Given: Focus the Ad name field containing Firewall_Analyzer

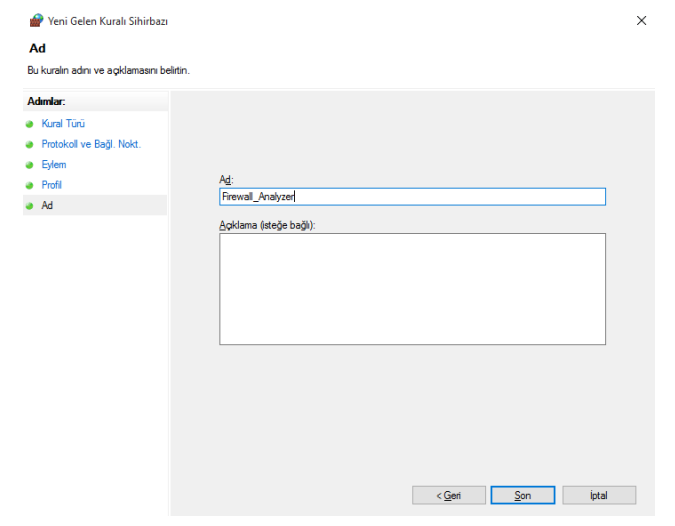Looking at the screenshot, I should coord(412,197).
